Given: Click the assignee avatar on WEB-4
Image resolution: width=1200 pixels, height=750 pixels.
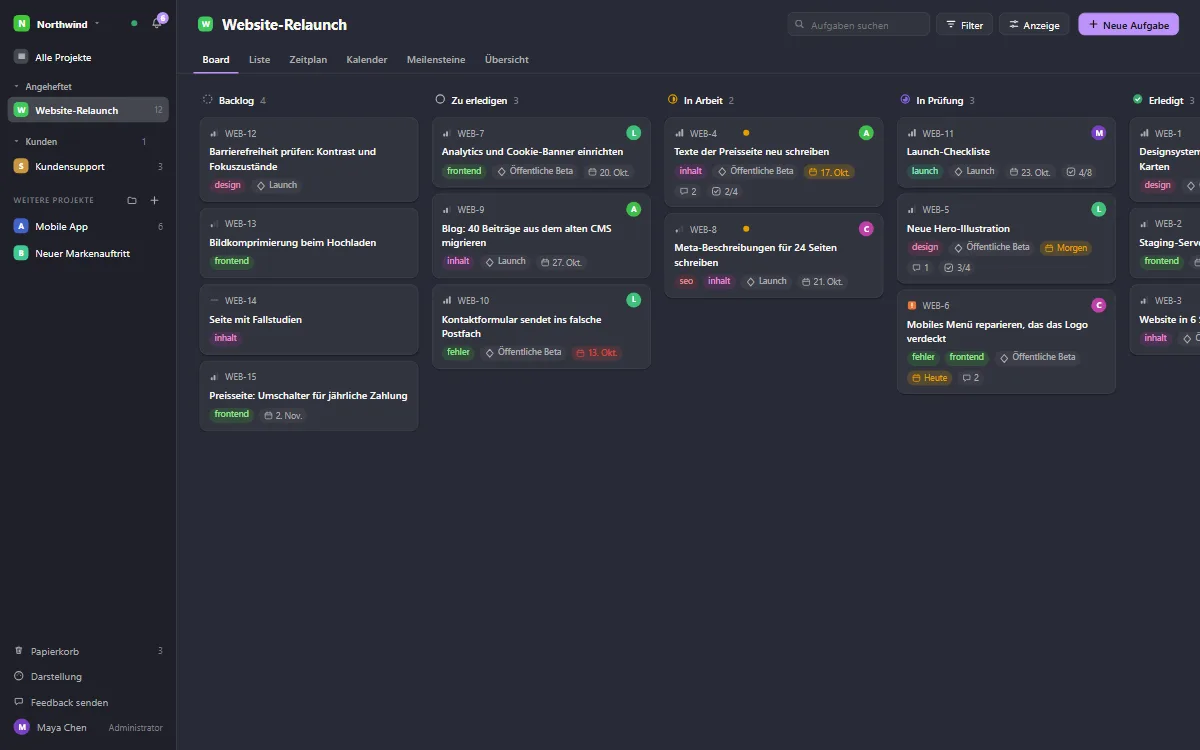Looking at the screenshot, I should coord(866,133).
